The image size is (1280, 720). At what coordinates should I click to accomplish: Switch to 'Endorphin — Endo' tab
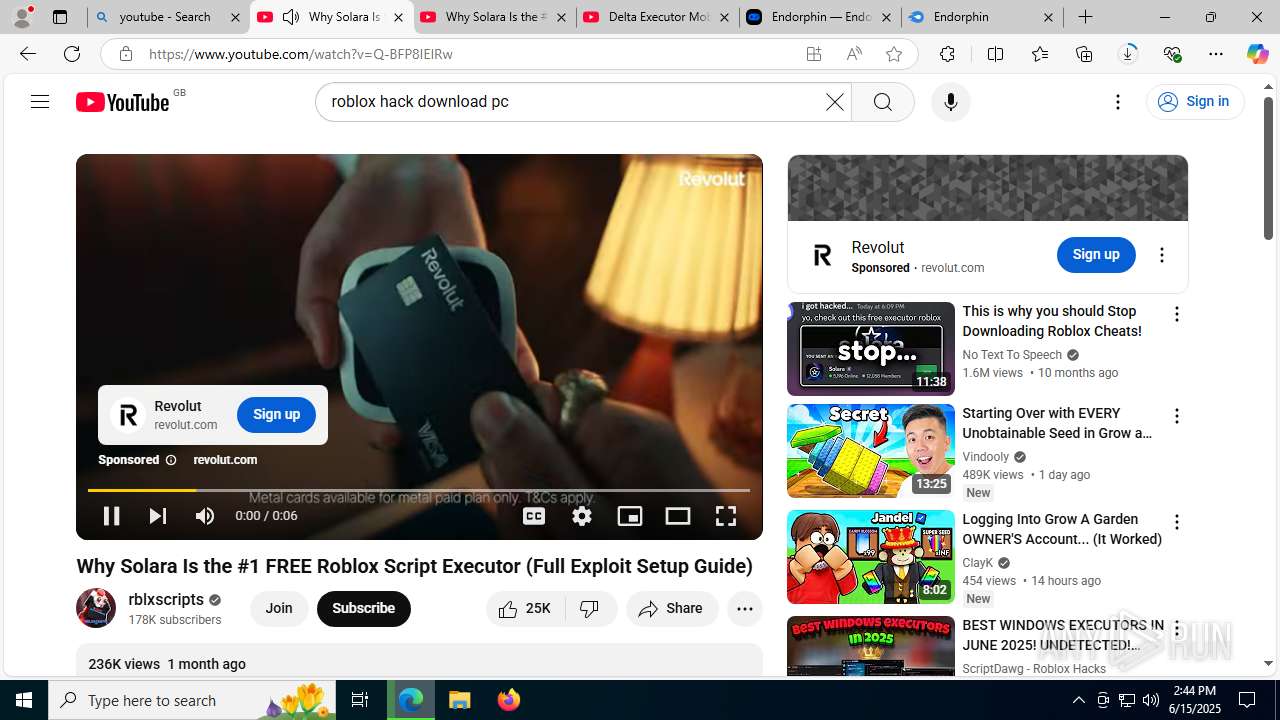click(x=820, y=17)
